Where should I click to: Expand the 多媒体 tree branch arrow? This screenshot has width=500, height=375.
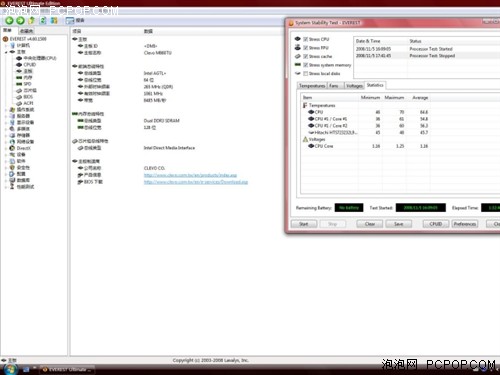6,129
